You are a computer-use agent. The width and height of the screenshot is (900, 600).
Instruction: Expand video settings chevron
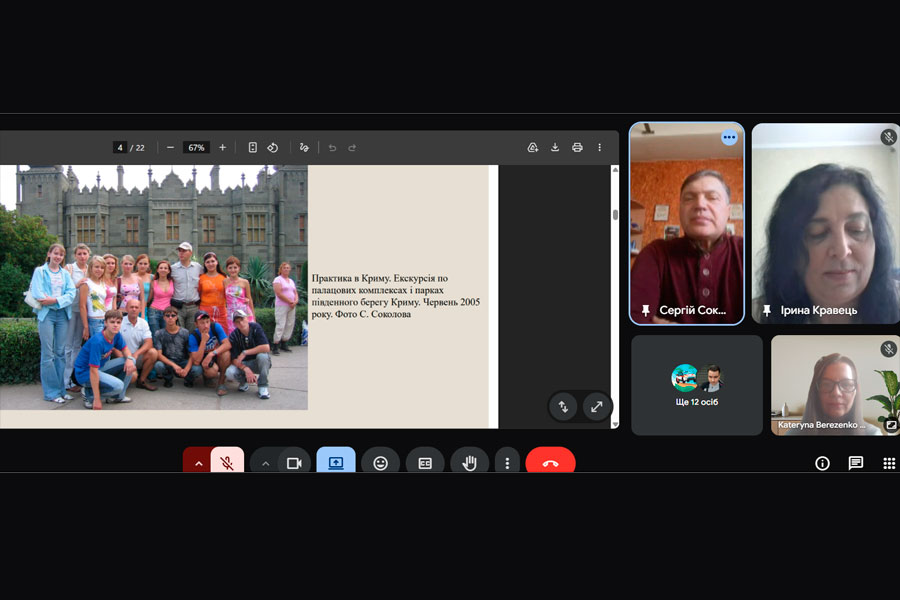point(265,463)
